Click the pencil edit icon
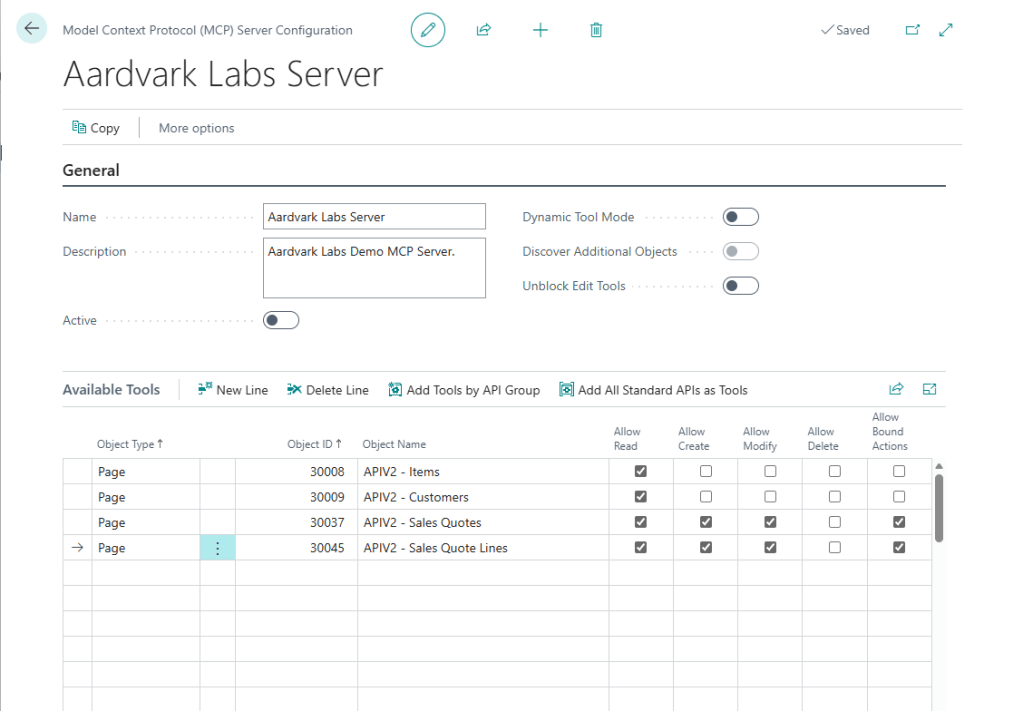This screenshot has height=711, width=1023. point(428,30)
